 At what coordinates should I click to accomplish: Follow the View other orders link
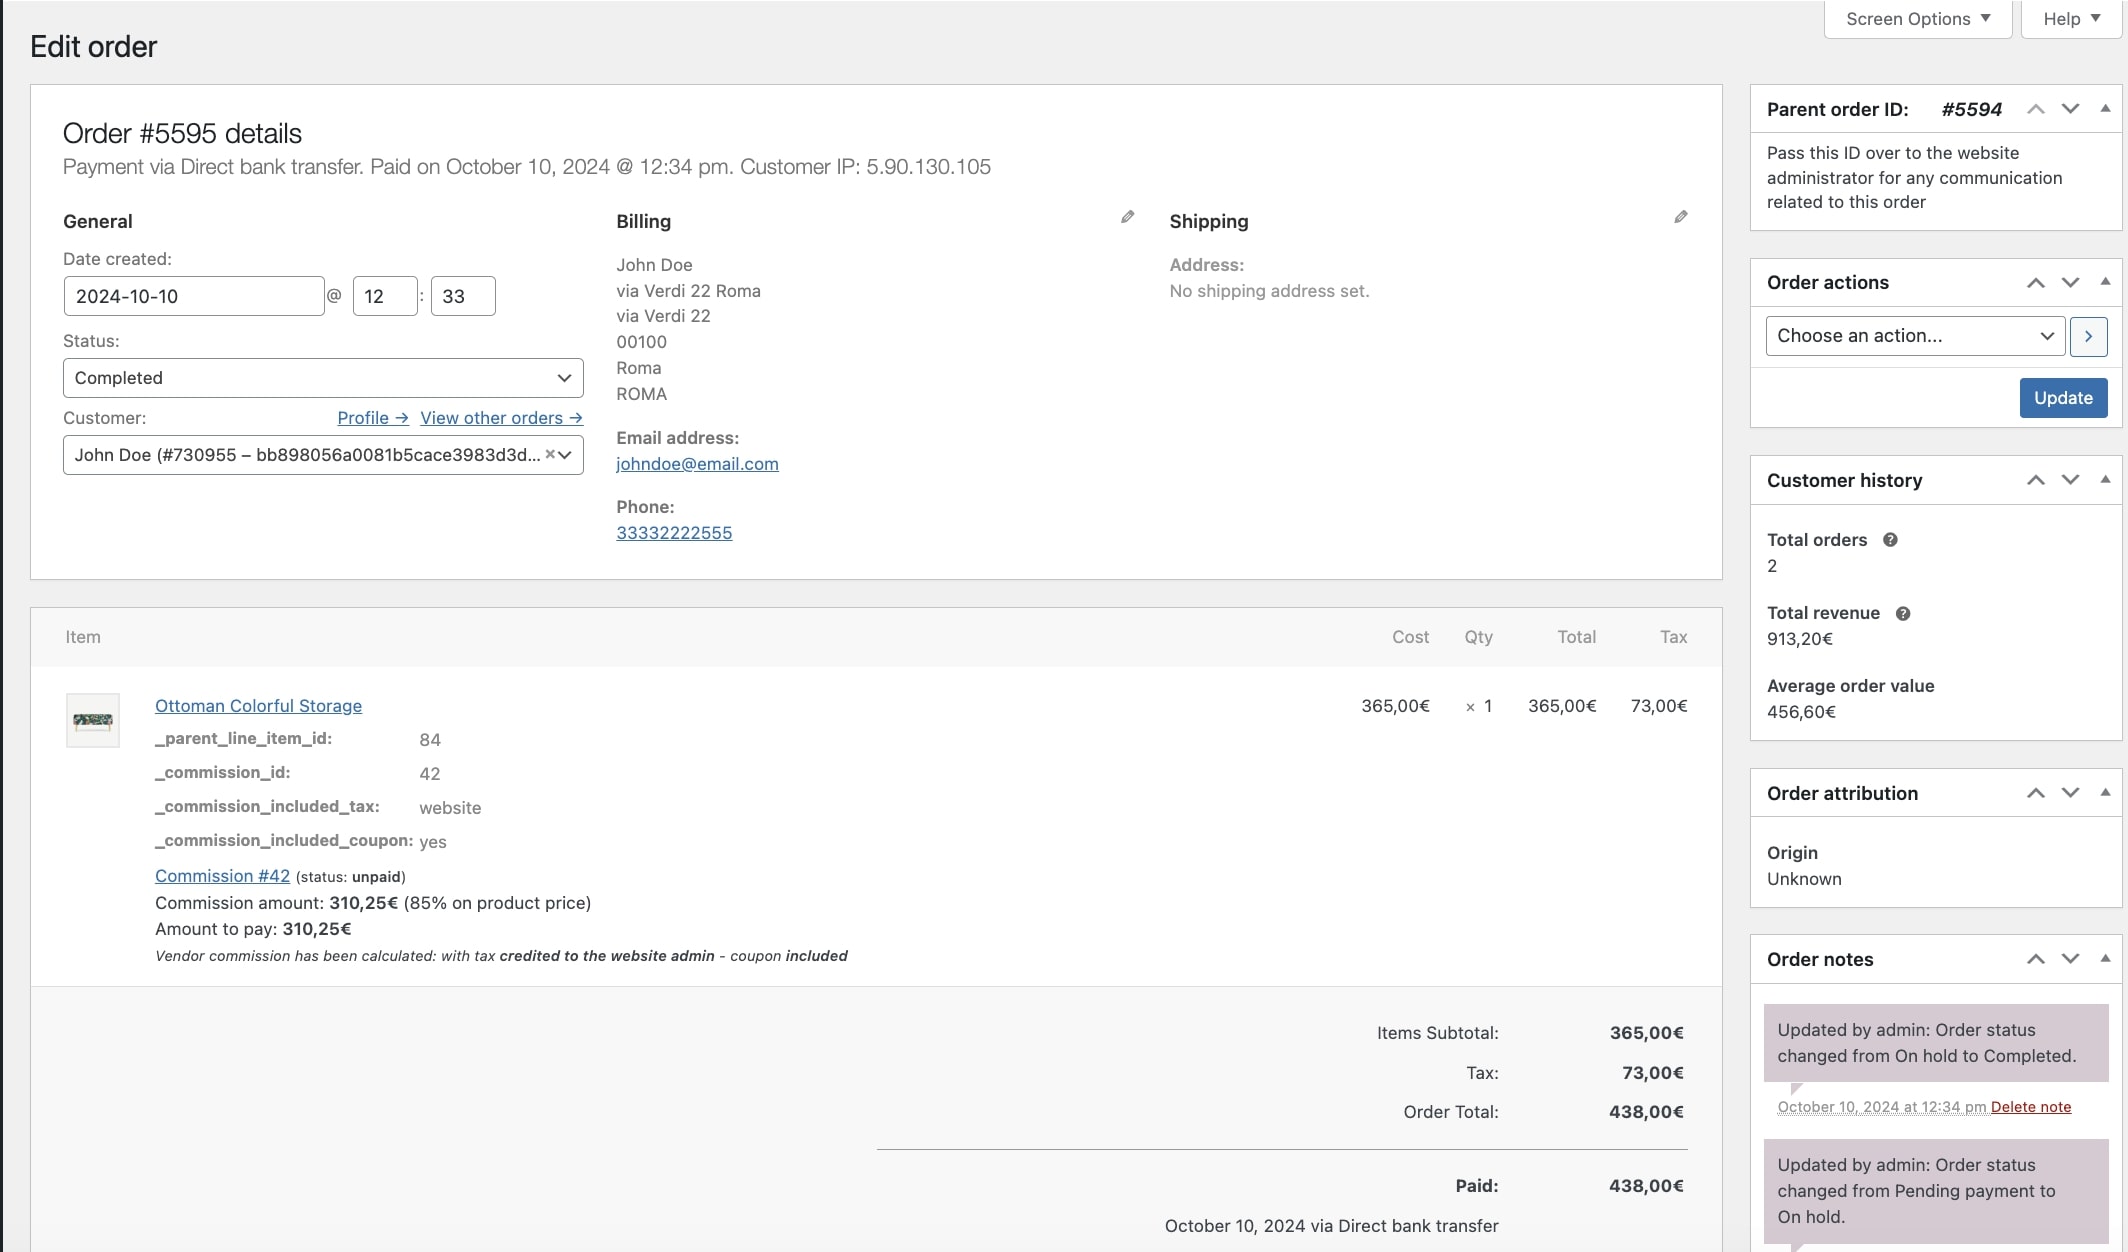501,418
